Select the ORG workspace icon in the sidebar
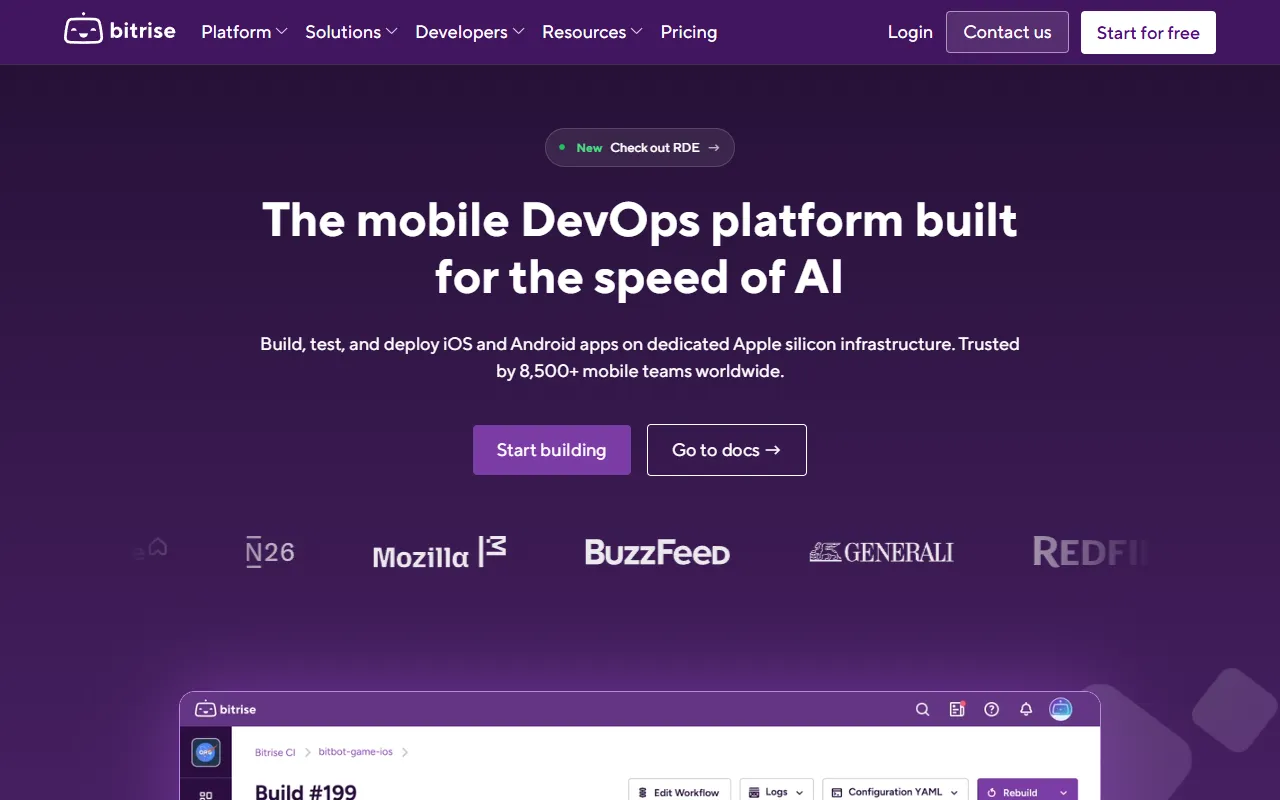 [x=206, y=752]
